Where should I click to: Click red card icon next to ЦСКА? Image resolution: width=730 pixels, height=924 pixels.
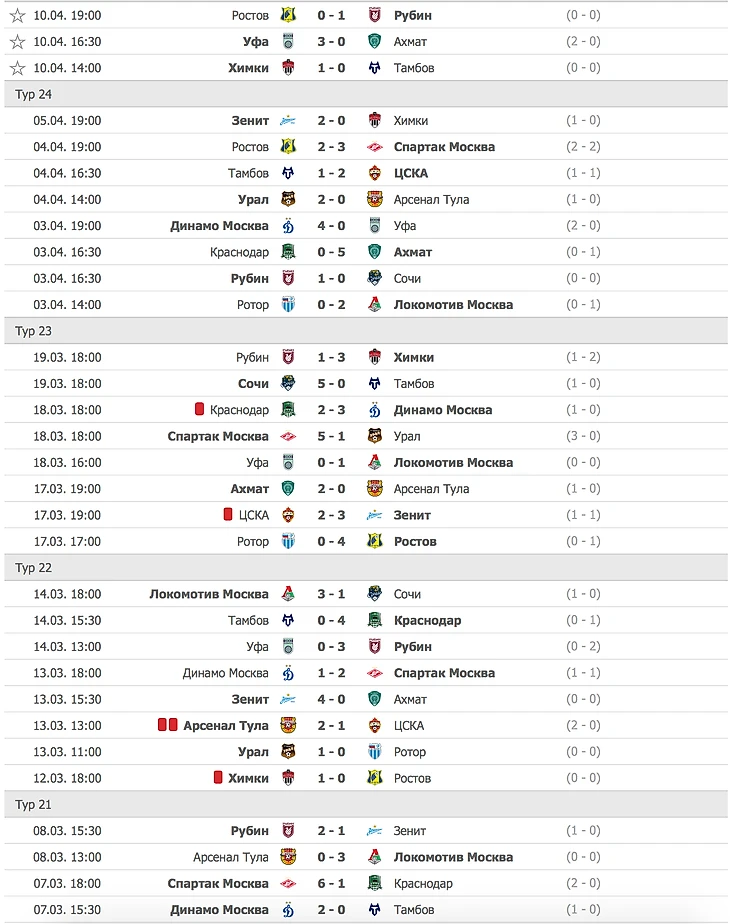[228, 515]
